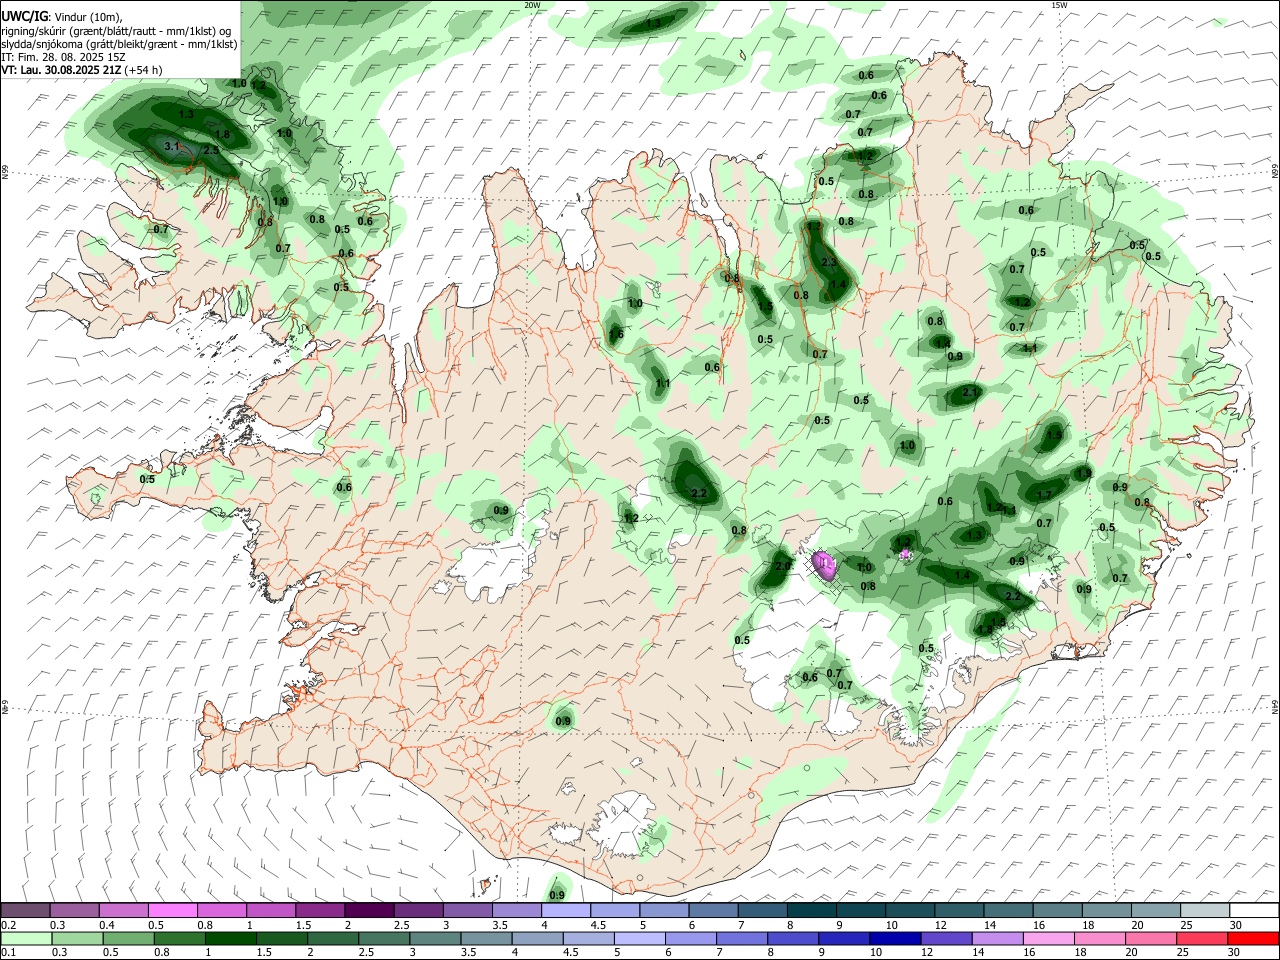The height and width of the screenshot is (960, 1280).
Task: Pick the bright red swatch after 30
Action: point(1254,938)
